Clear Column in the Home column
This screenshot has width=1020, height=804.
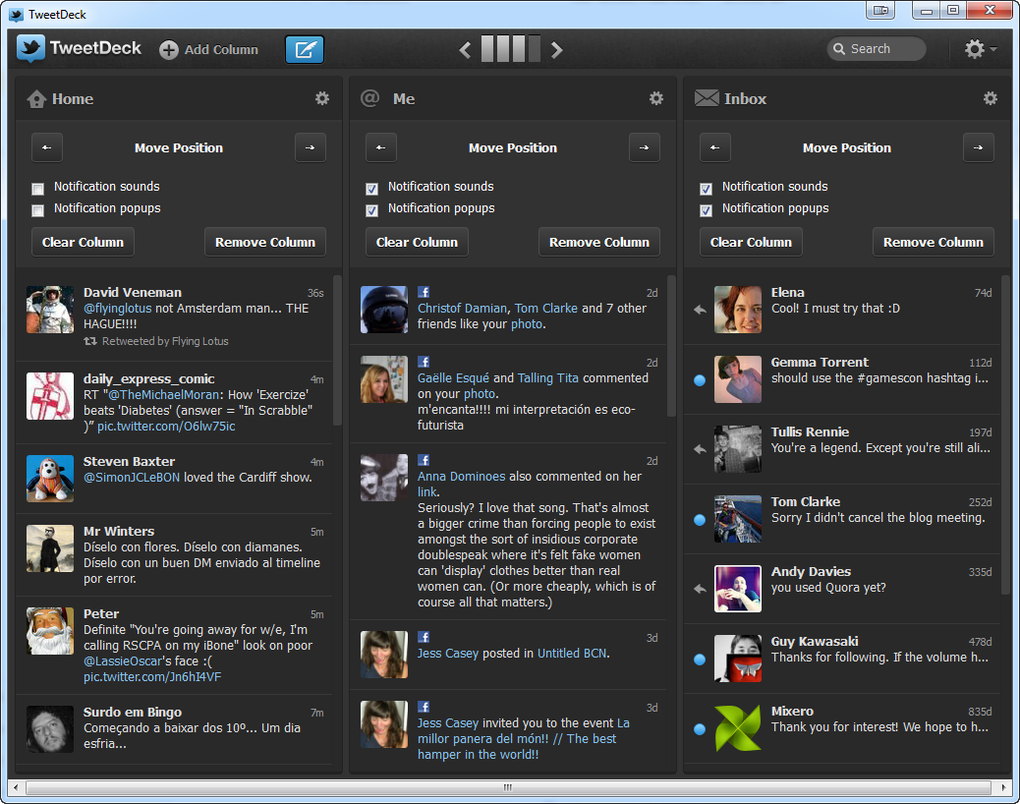click(83, 242)
